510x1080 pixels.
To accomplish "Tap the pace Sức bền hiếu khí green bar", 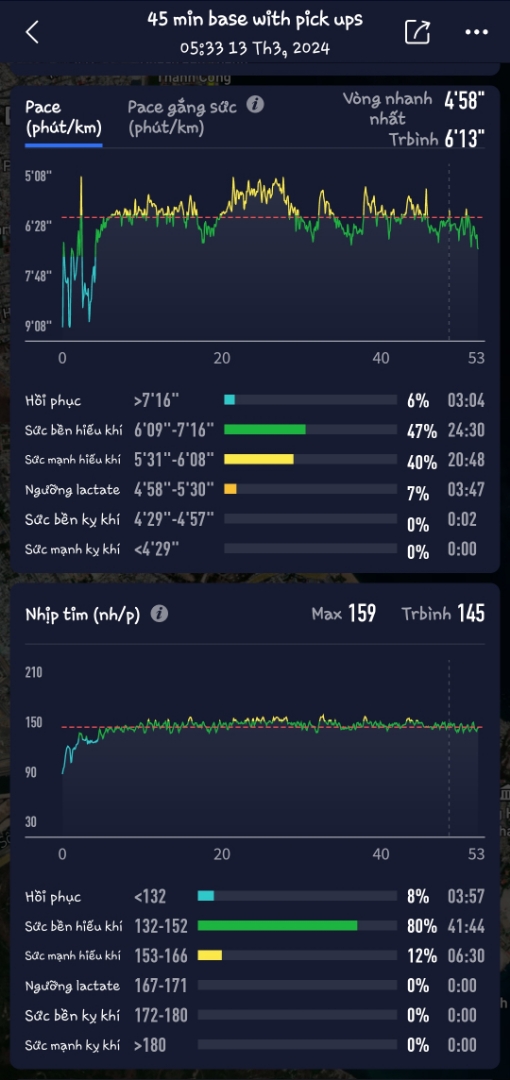I will (x=265, y=430).
